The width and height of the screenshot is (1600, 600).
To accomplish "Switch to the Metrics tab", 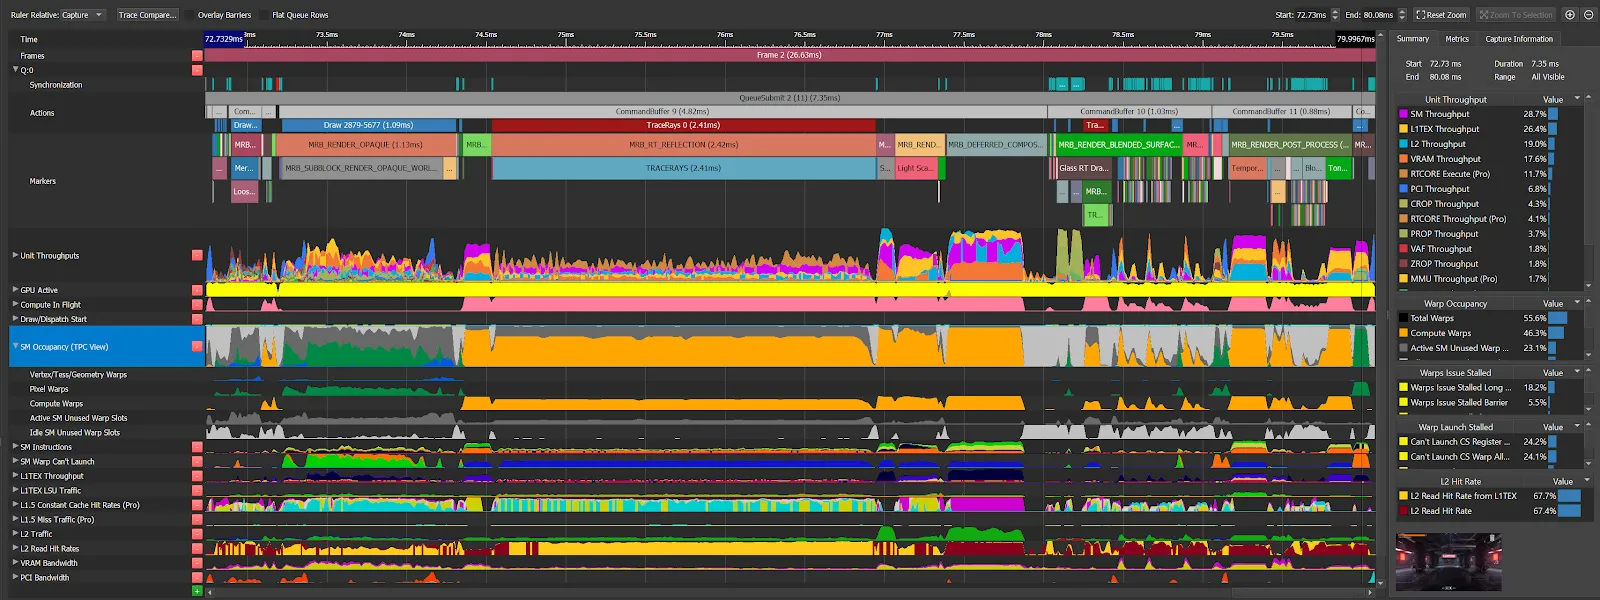I will coord(1456,39).
